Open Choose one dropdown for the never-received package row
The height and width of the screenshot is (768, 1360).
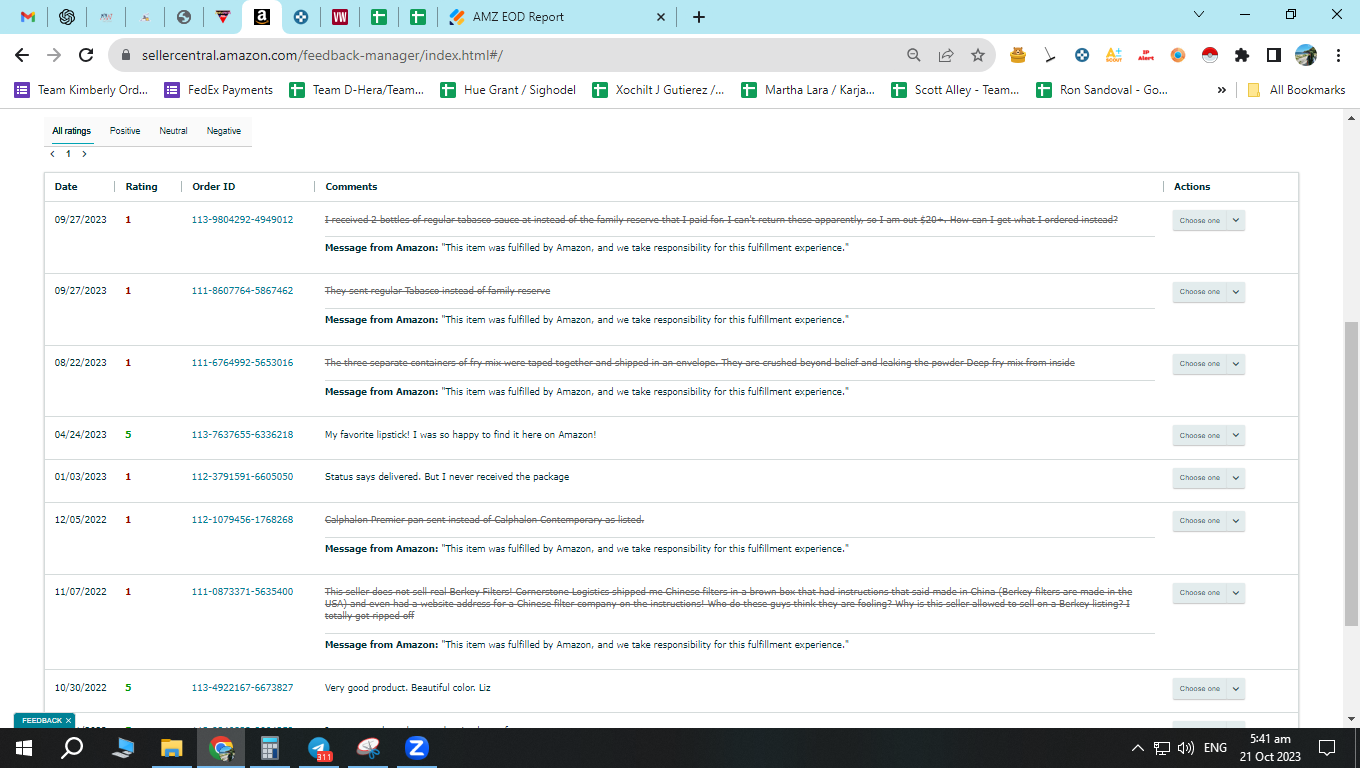pyautogui.click(x=1208, y=478)
